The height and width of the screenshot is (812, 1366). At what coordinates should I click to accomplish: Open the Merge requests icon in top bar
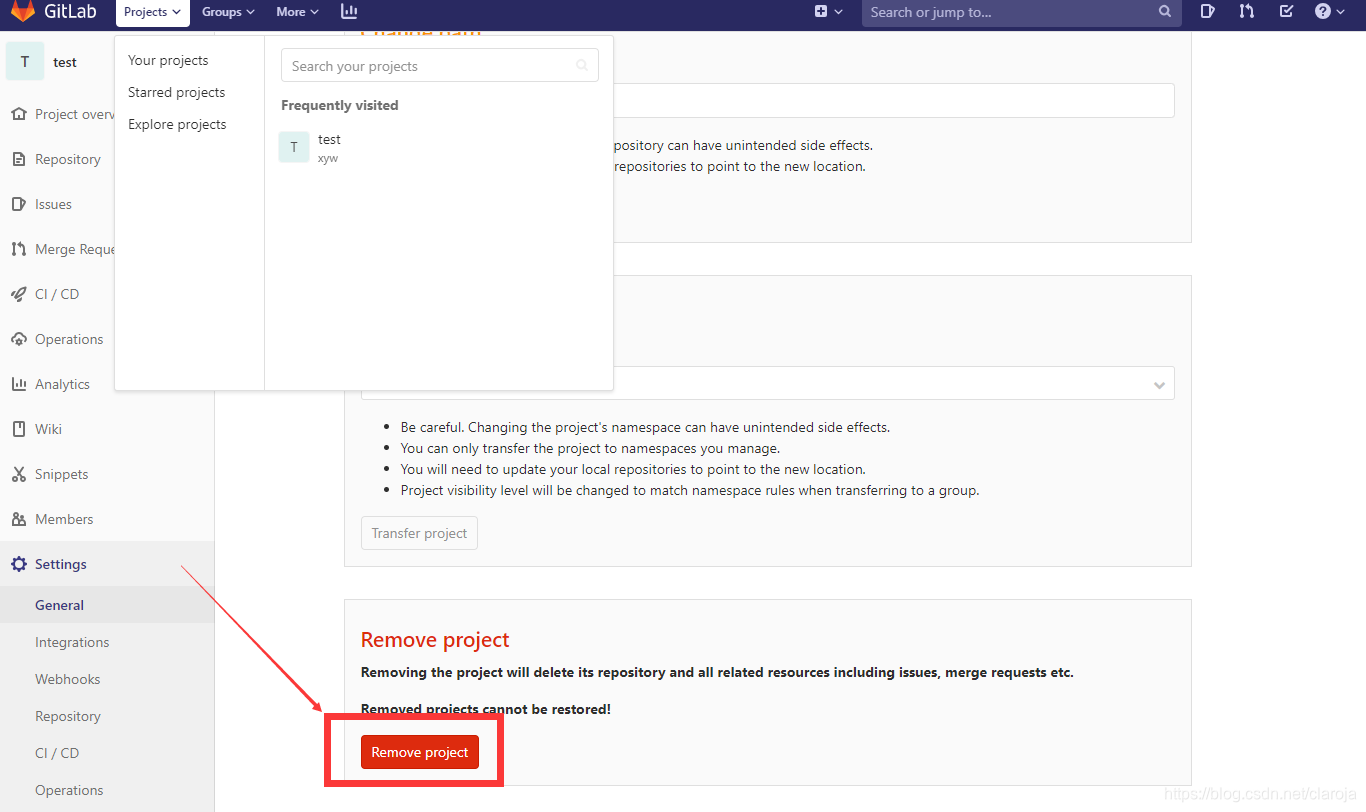pyautogui.click(x=1247, y=12)
